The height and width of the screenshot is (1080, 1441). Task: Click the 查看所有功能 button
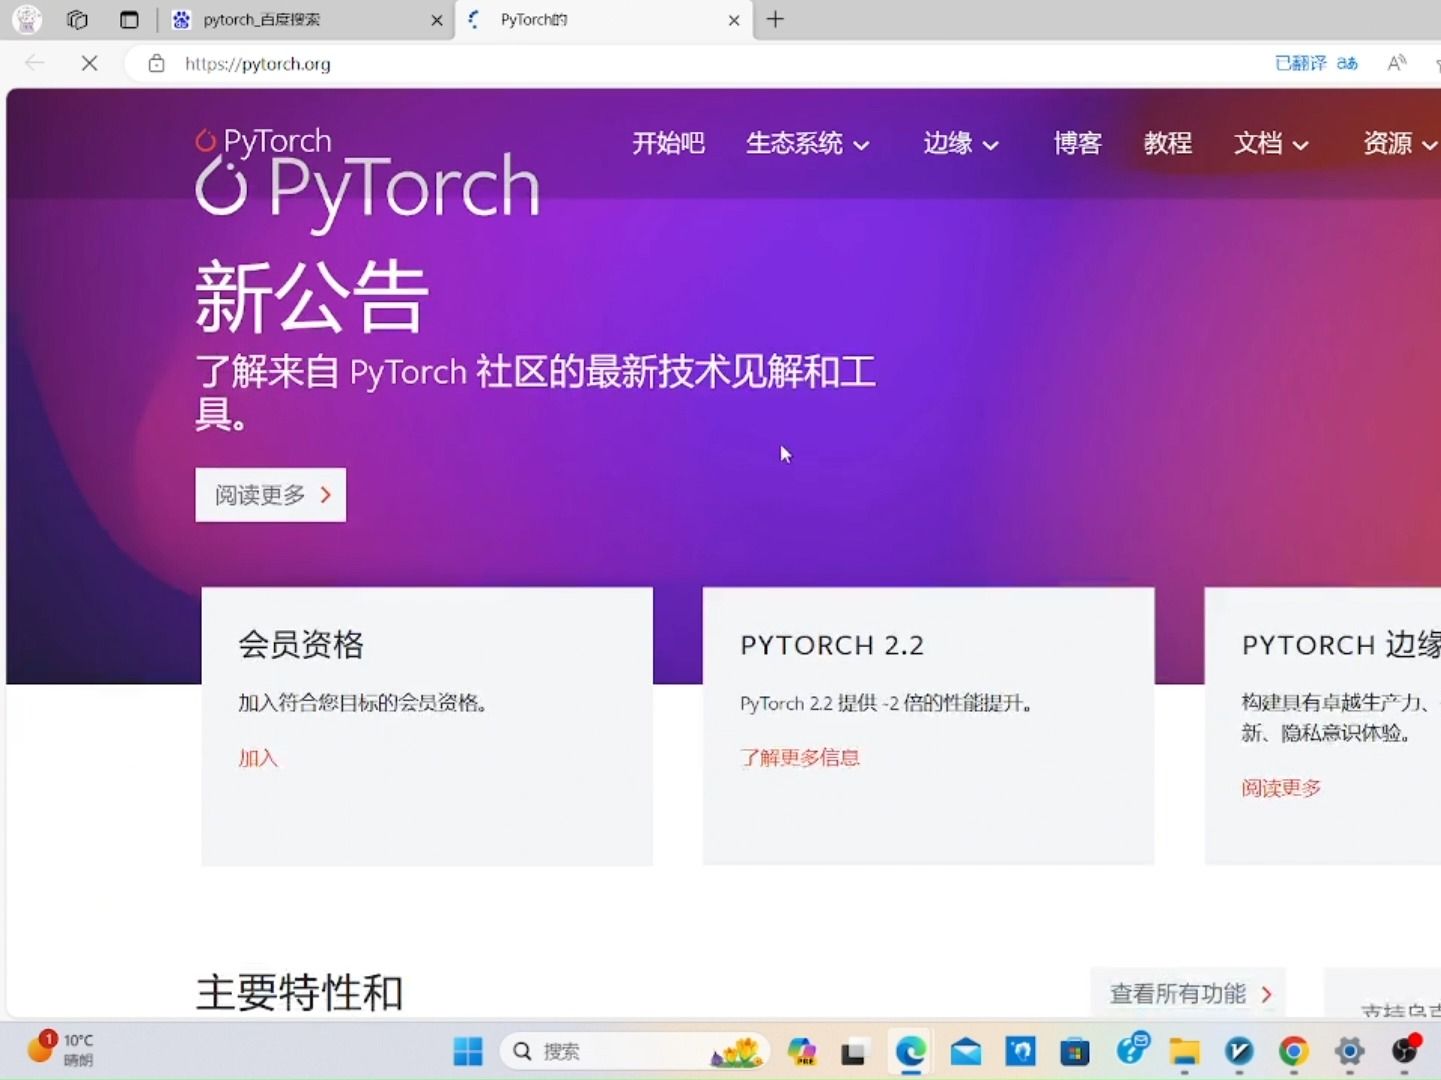(x=1188, y=994)
